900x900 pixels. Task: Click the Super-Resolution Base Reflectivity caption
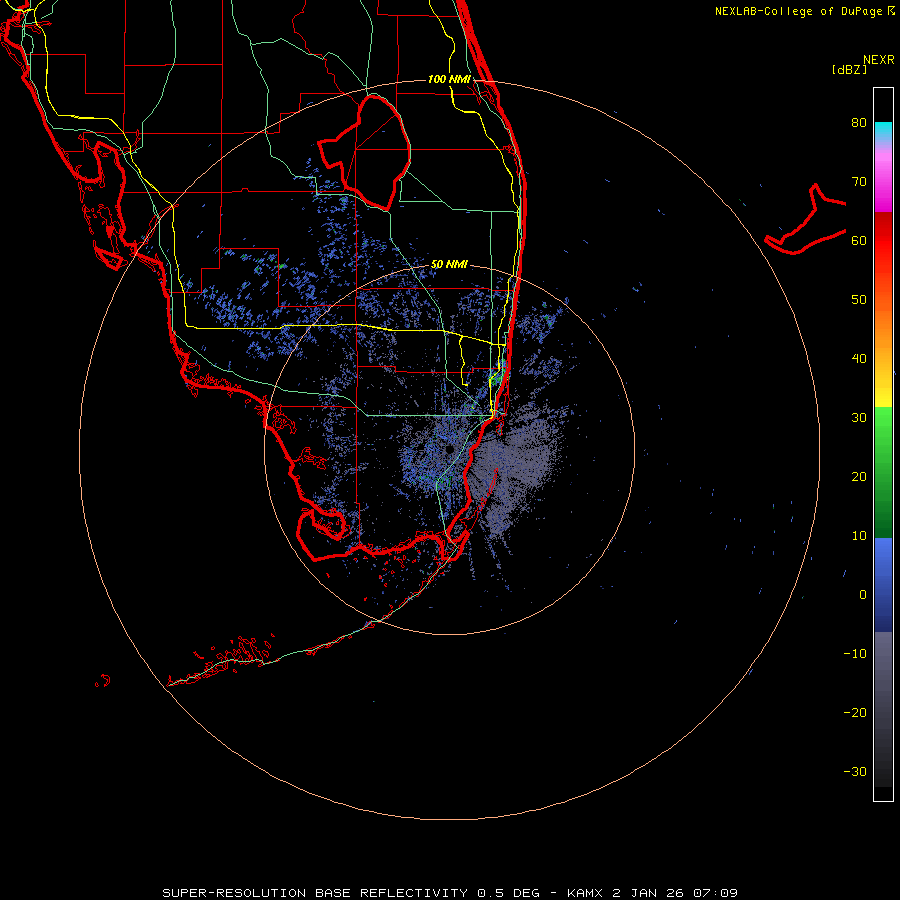point(449,893)
